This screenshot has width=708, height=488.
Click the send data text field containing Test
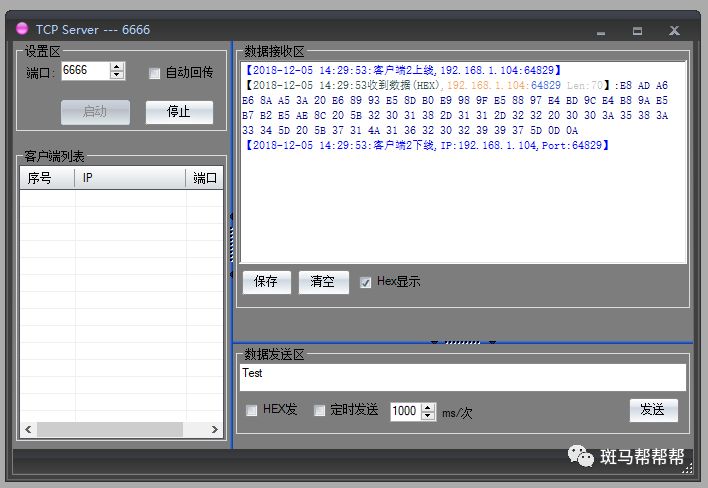[x=463, y=377]
